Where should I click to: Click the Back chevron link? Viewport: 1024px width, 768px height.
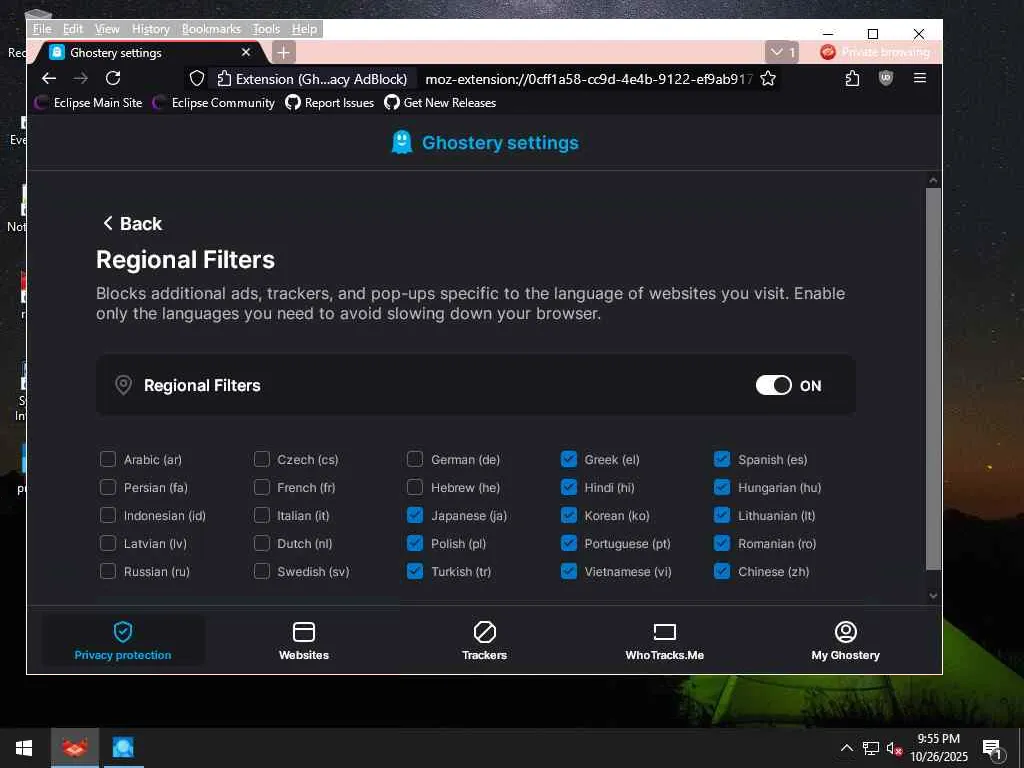coord(132,223)
